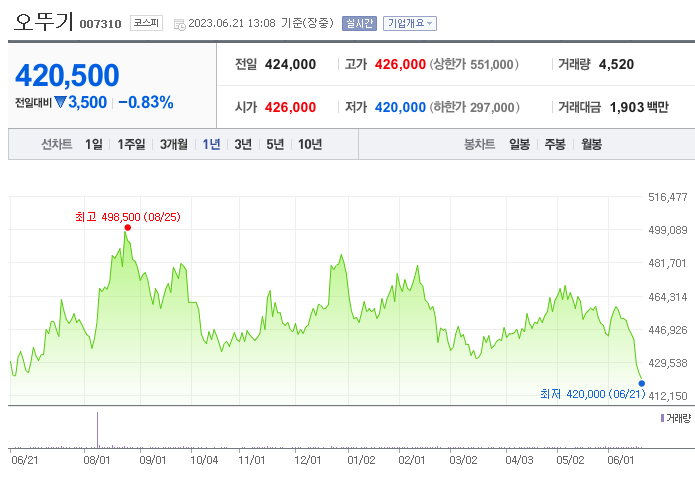Switch to 월봉 candle chart
695x479 pixels.
coord(591,144)
